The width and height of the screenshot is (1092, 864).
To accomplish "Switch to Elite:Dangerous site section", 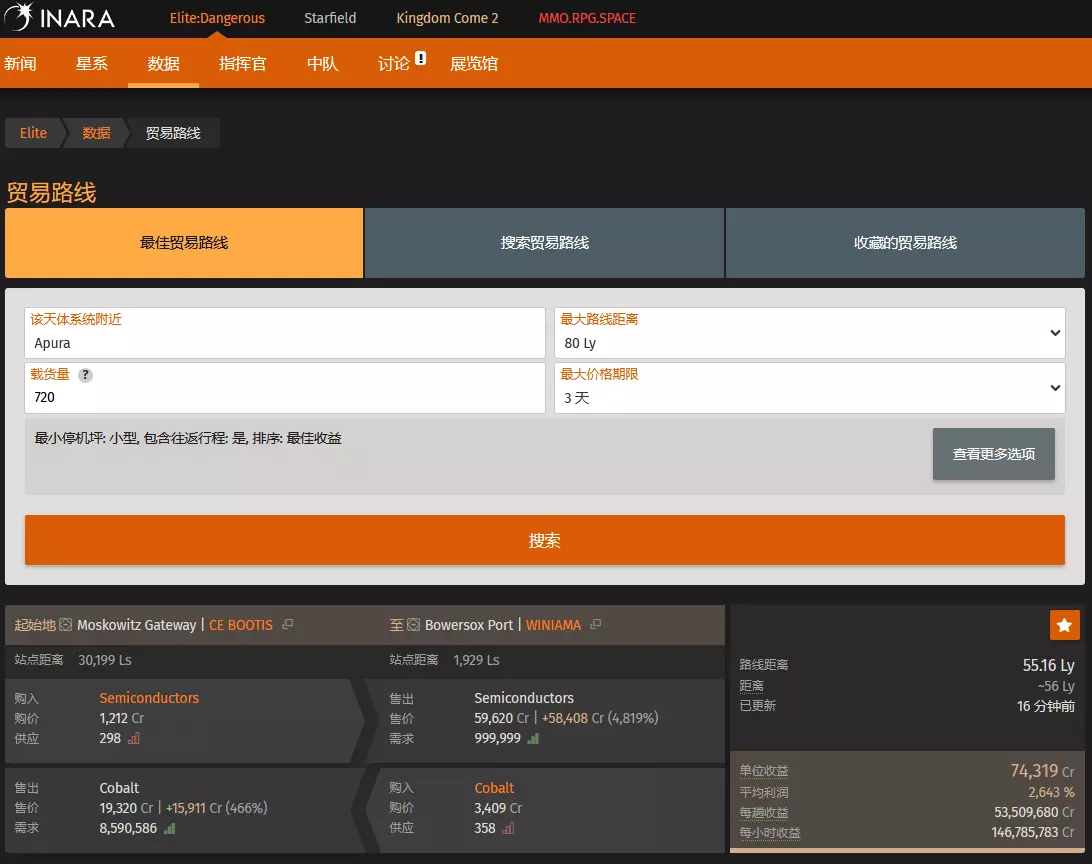I will (x=217, y=18).
